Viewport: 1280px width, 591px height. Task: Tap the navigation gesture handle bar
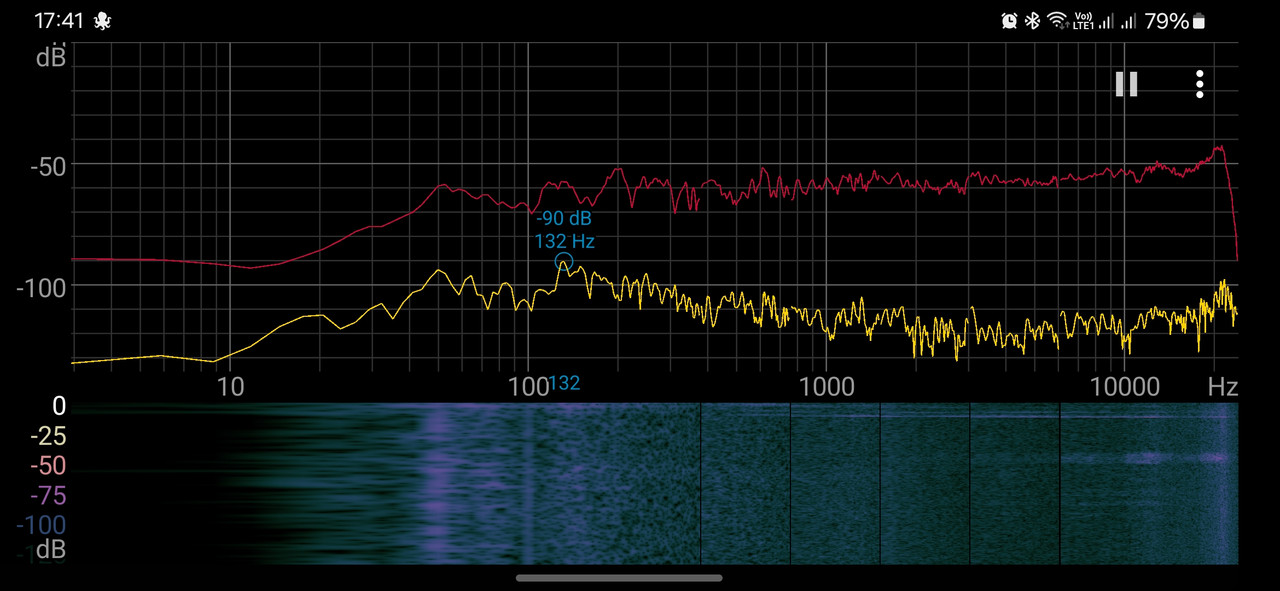pyautogui.click(x=620, y=577)
